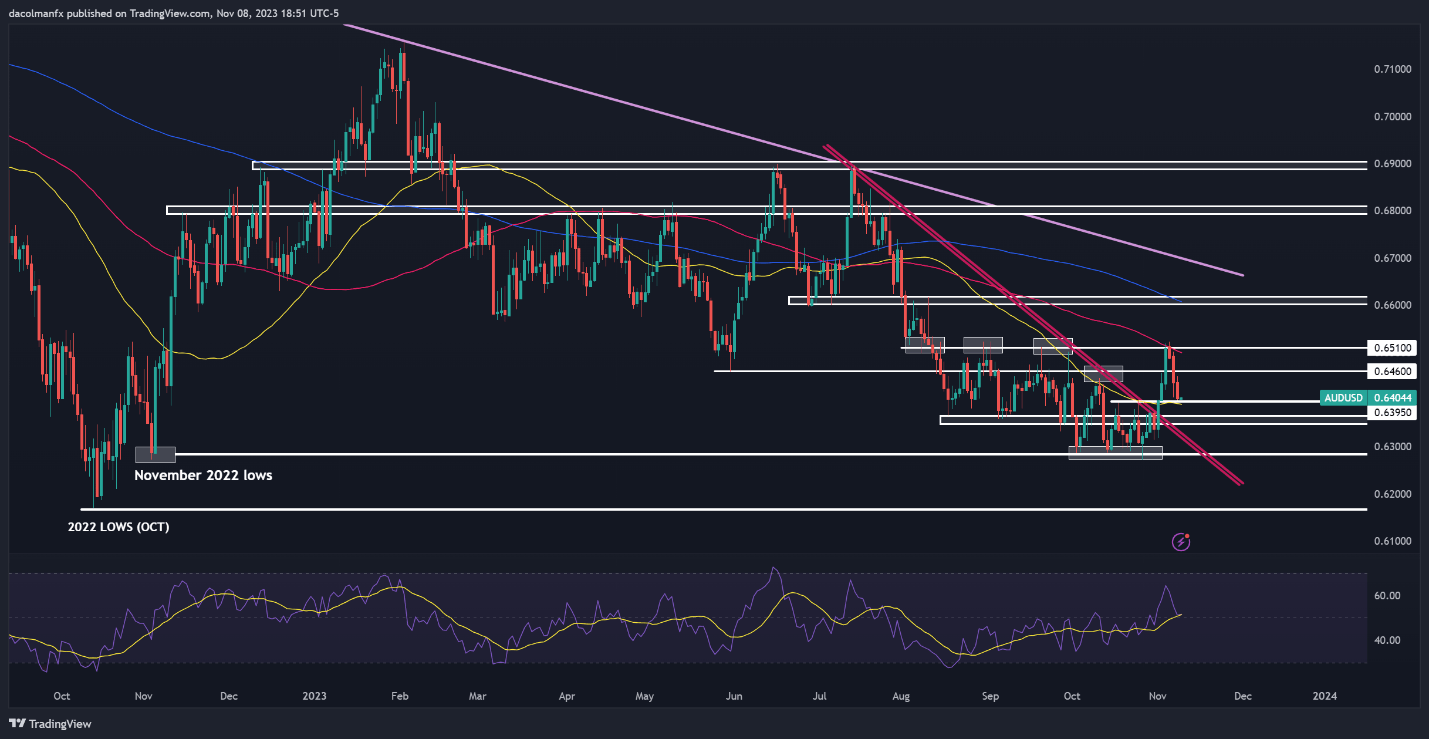Click the 2024 label on the time axis
This screenshot has width=1429, height=739.
(1324, 695)
